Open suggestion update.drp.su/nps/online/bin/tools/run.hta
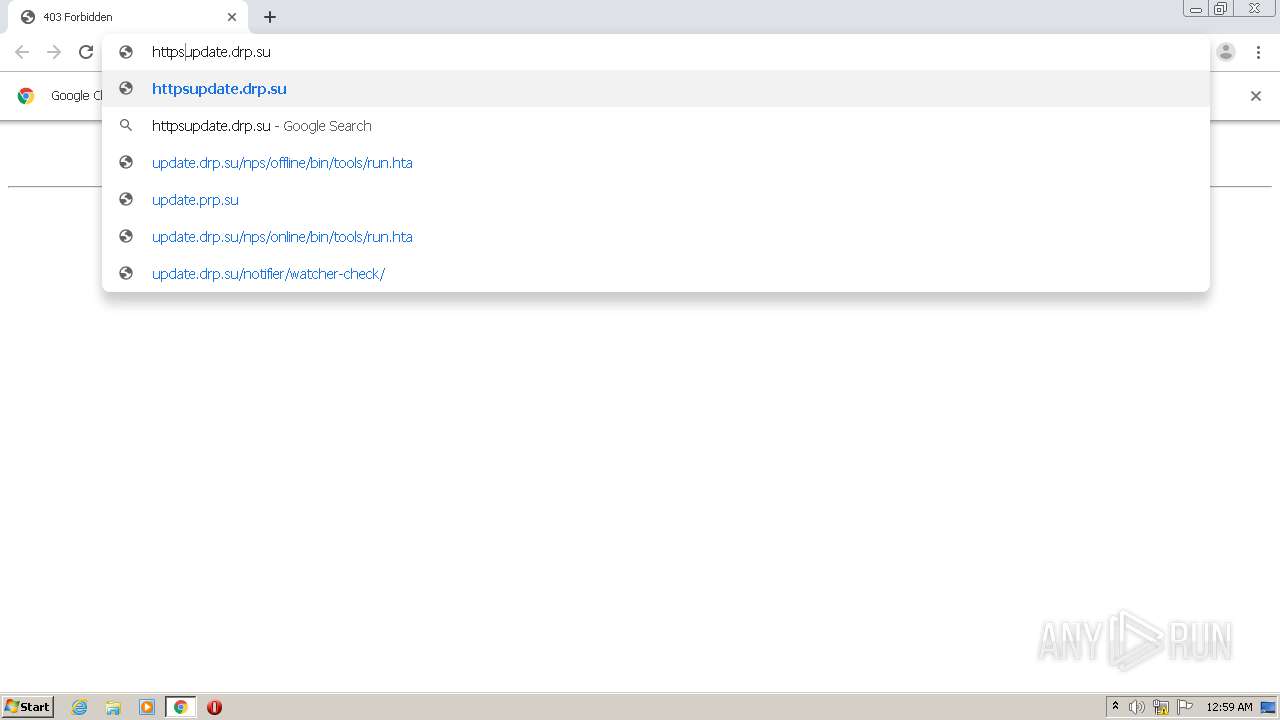 (656, 237)
